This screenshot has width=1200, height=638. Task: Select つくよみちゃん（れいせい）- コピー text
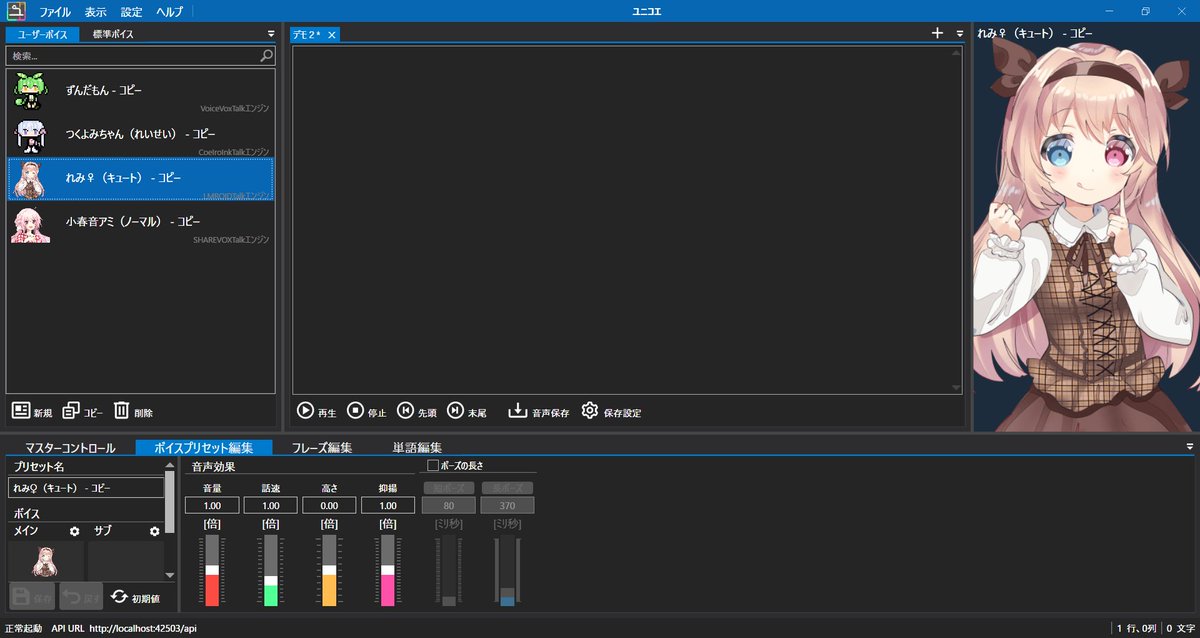coord(140,134)
